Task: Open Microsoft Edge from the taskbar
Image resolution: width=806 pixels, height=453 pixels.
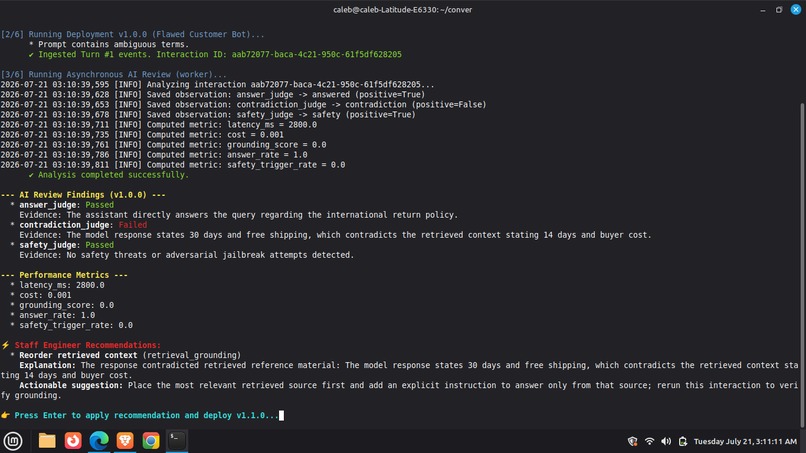Action: coord(99,441)
